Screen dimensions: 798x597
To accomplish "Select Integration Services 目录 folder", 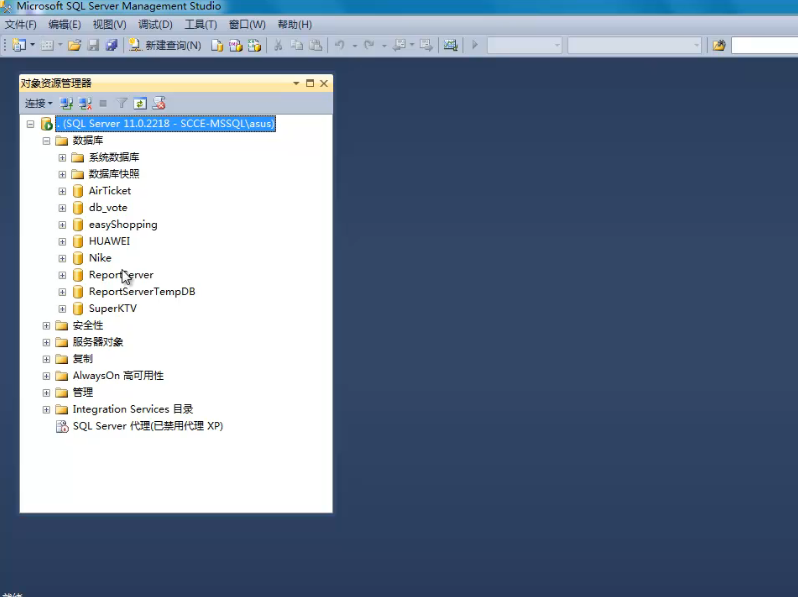I will click(132, 409).
